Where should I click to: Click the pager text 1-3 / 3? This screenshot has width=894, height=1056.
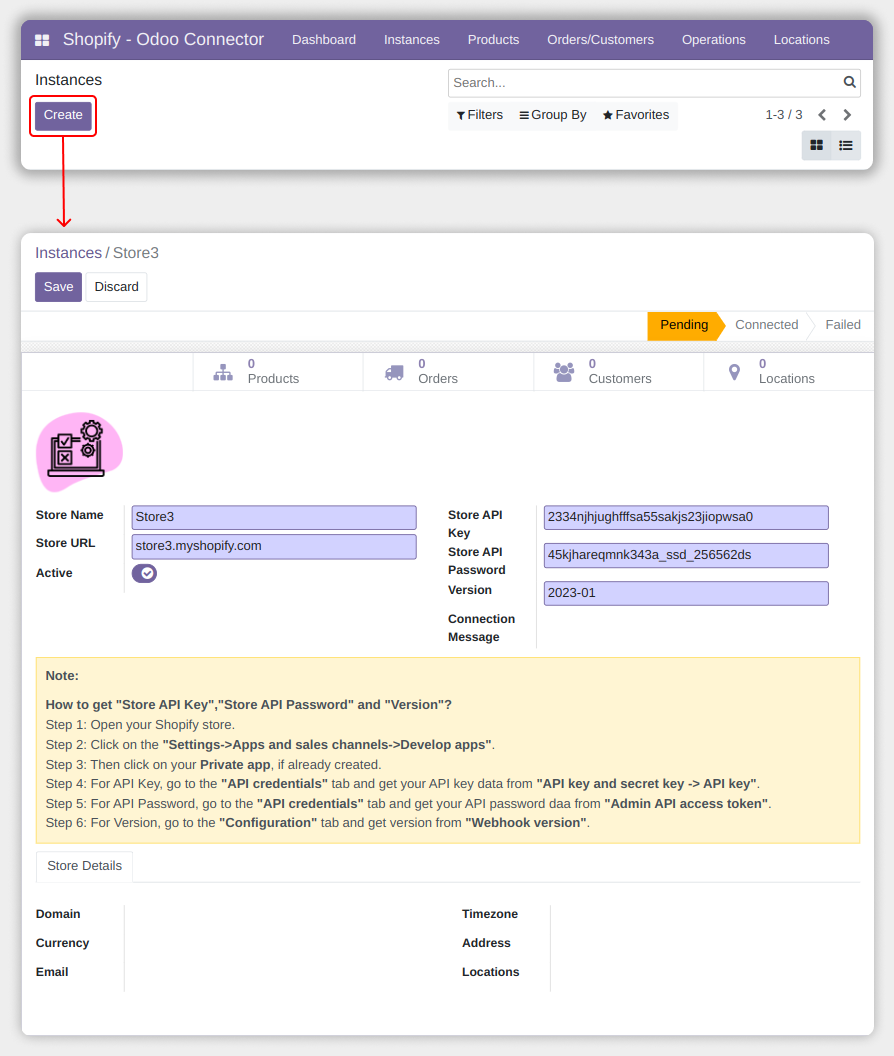[784, 115]
